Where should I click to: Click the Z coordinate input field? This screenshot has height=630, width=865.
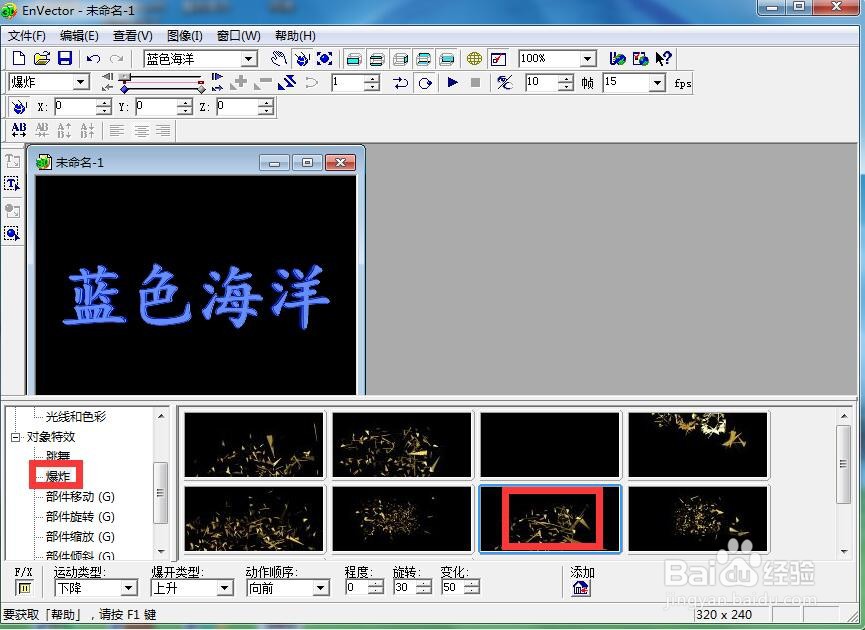point(237,106)
